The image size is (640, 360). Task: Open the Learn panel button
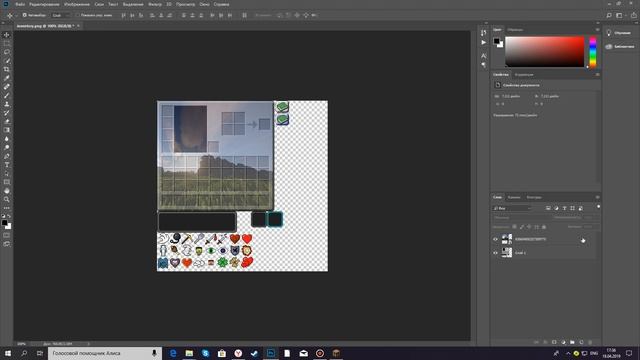click(x=619, y=33)
